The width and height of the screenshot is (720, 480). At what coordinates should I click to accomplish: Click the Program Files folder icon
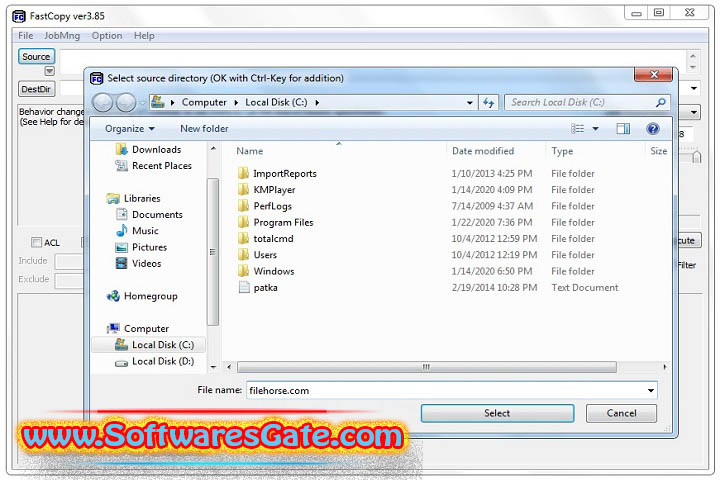[x=243, y=222]
